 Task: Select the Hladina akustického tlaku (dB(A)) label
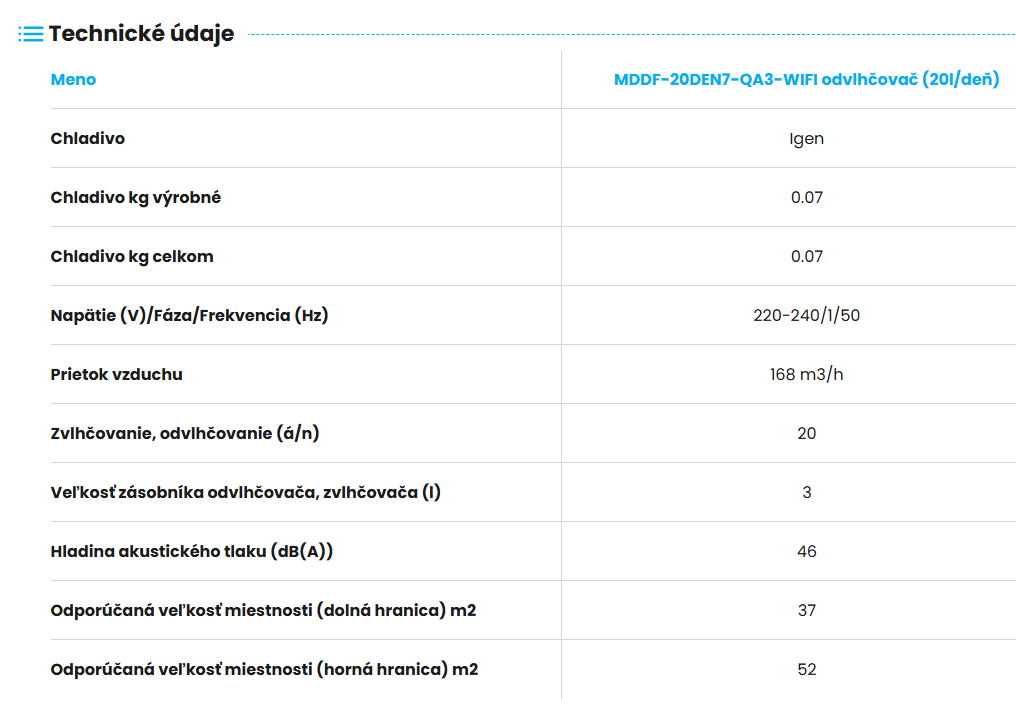click(192, 552)
